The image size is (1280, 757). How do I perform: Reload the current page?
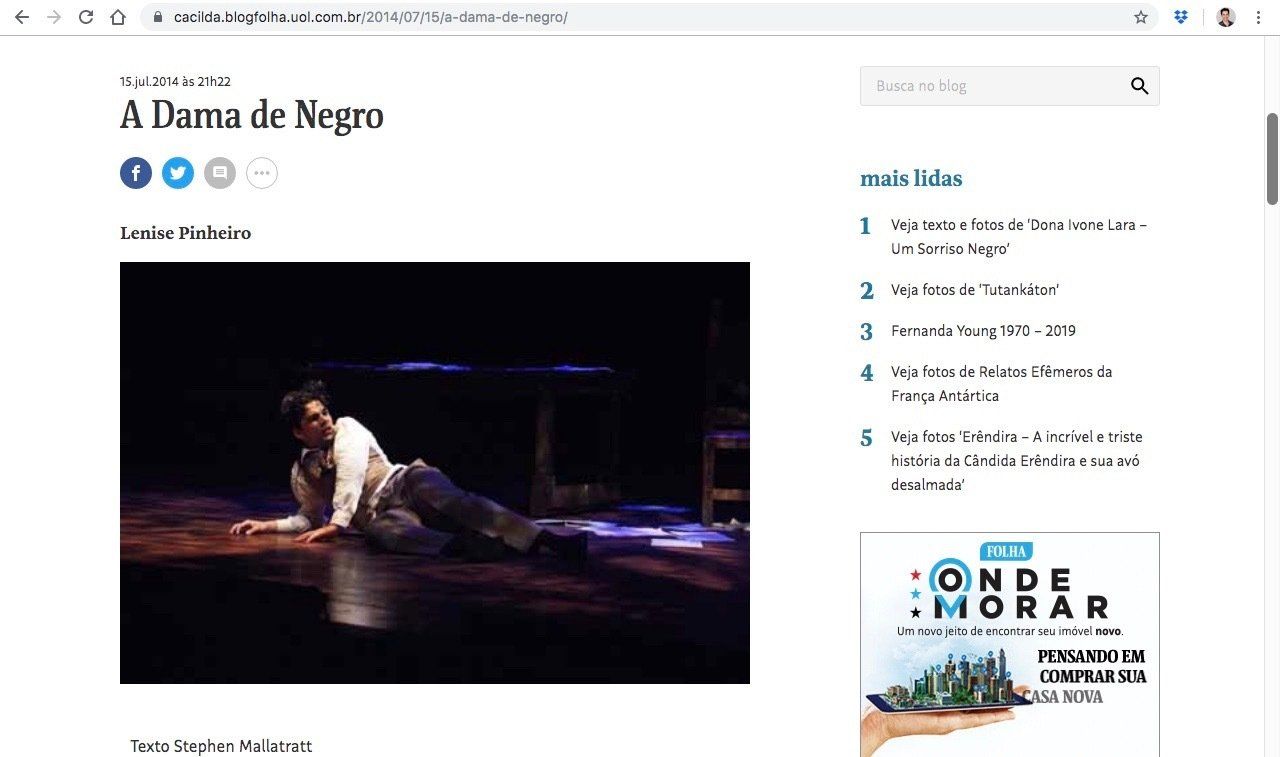(x=86, y=17)
